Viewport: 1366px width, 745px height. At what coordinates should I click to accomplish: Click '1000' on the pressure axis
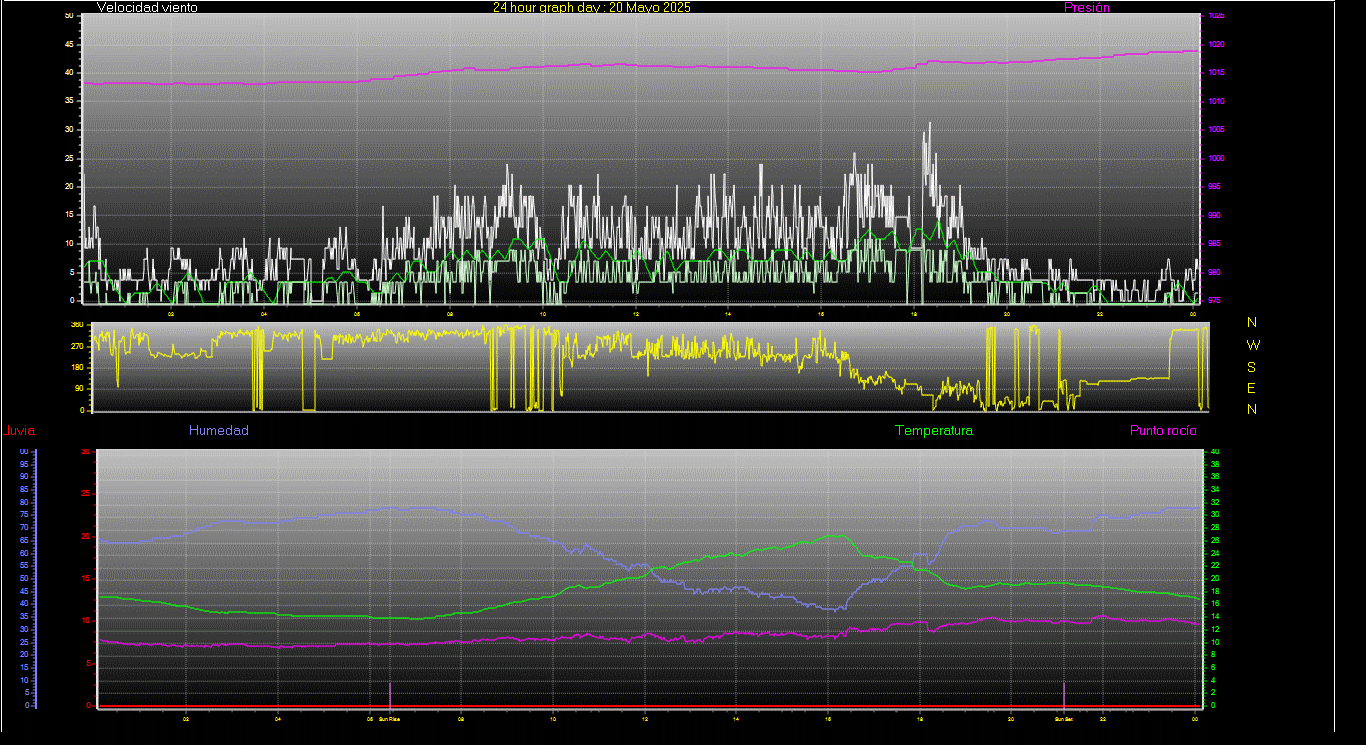pyautogui.click(x=1216, y=158)
